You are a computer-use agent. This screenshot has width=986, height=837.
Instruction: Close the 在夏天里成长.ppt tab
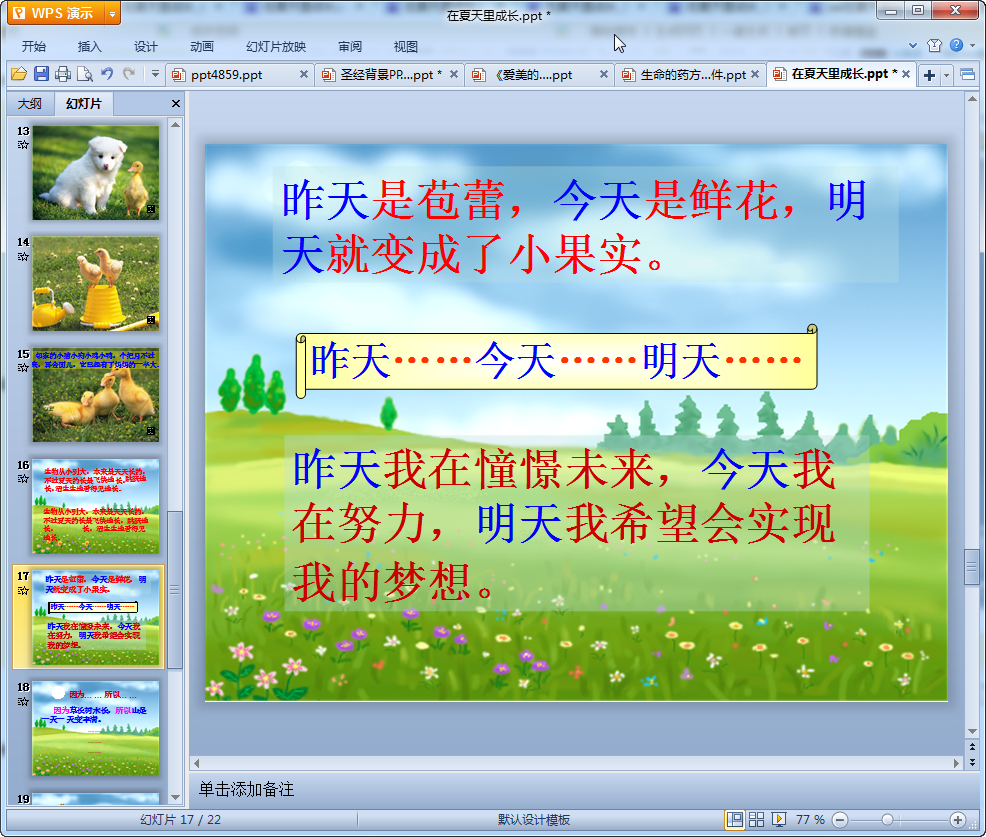906,74
